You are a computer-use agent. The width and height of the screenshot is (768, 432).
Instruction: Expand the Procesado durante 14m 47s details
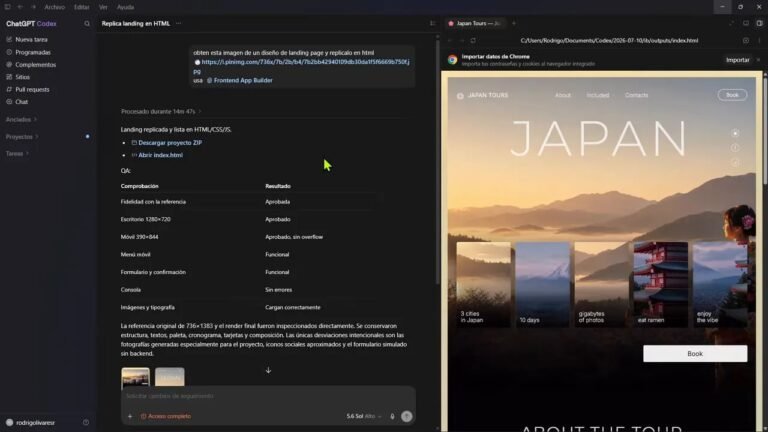point(161,112)
